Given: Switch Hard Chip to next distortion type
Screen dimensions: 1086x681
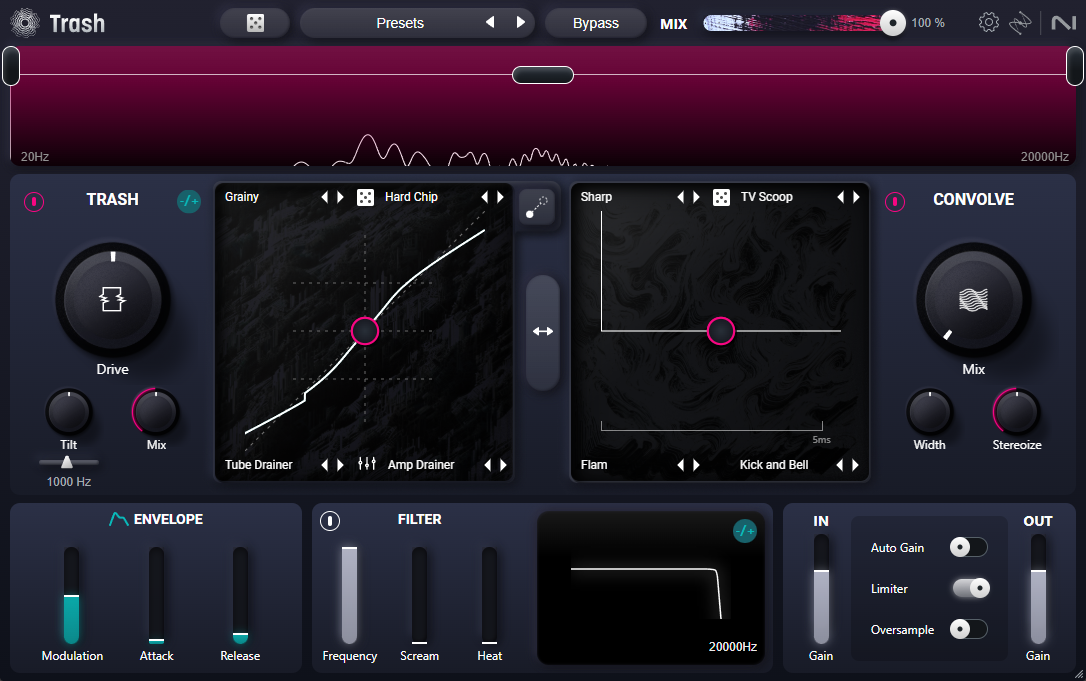Looking at the screenshot, I should pyautogui.click(x=502, y=197).
